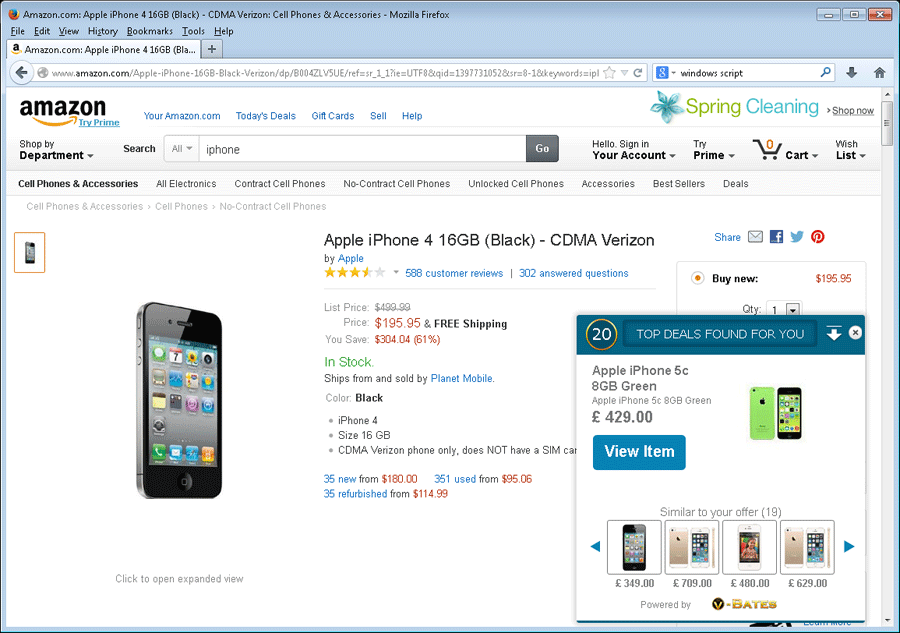Share the iPhone on Twitter
The height and width of the screenshot is (633, 900).
pyautogui.click(x=797, y=237)
